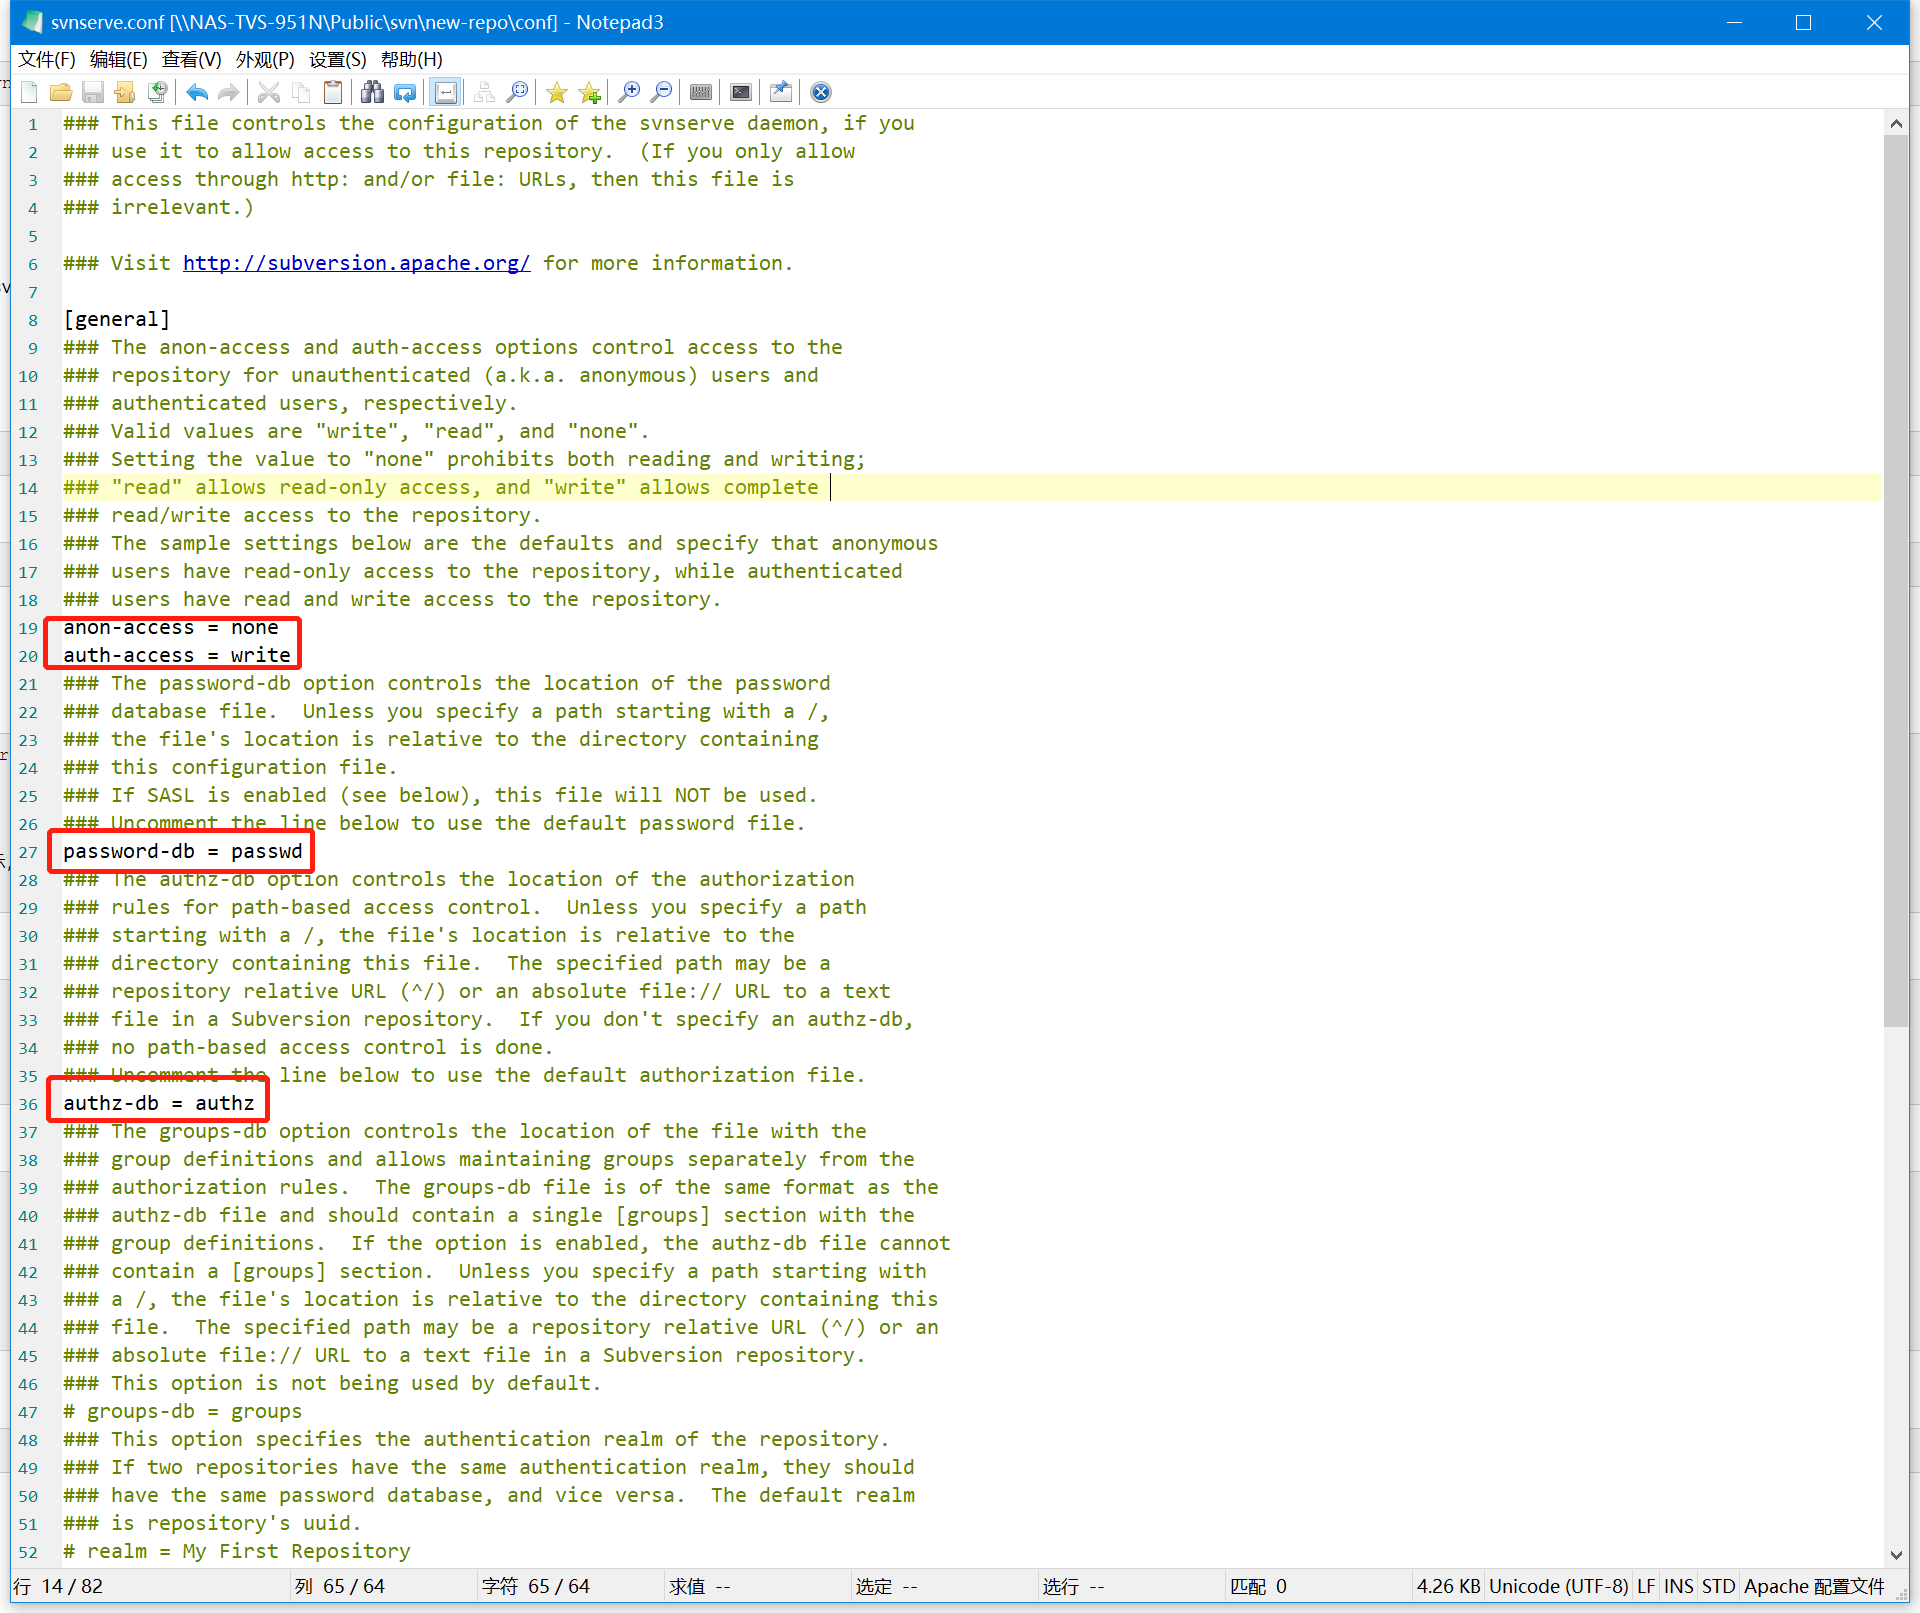The height and width of the screenshot is (1613, 1920).
Task: Click the Undo arrow icon
Action: [x=197, y=93]
